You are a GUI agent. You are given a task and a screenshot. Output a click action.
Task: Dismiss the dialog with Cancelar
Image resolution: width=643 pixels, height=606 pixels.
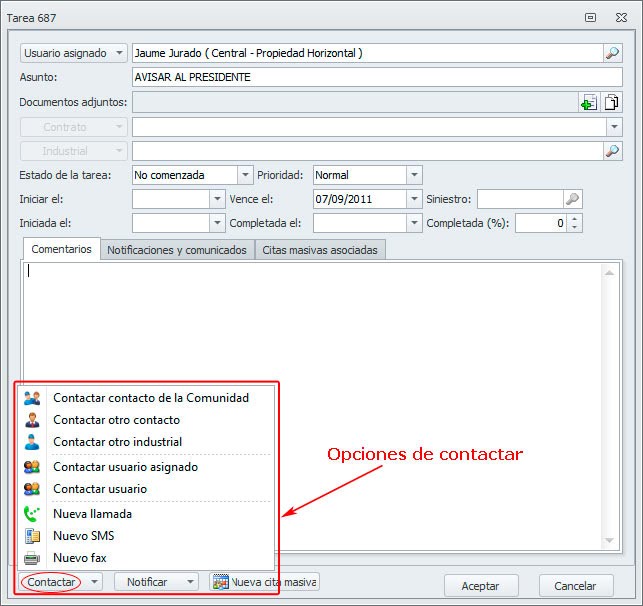click(x=576, y=586)
